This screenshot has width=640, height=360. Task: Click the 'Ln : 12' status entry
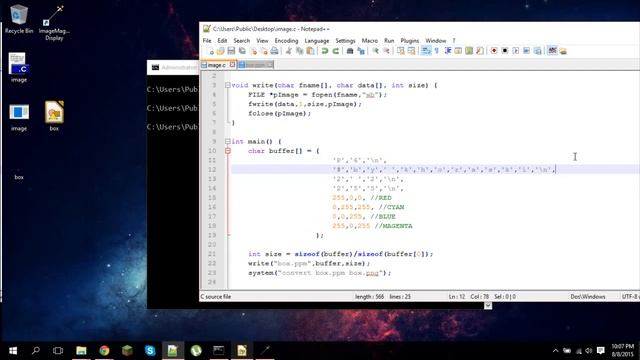457,297
